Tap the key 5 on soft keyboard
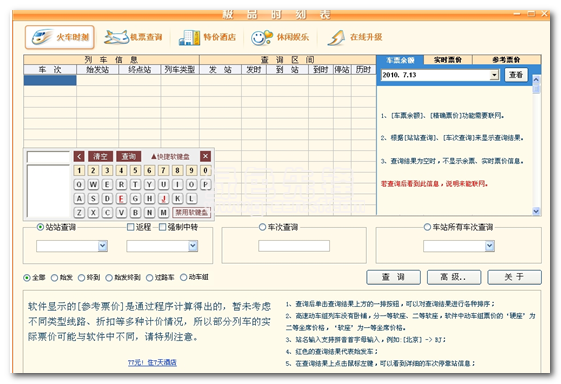 pos(135,170)
